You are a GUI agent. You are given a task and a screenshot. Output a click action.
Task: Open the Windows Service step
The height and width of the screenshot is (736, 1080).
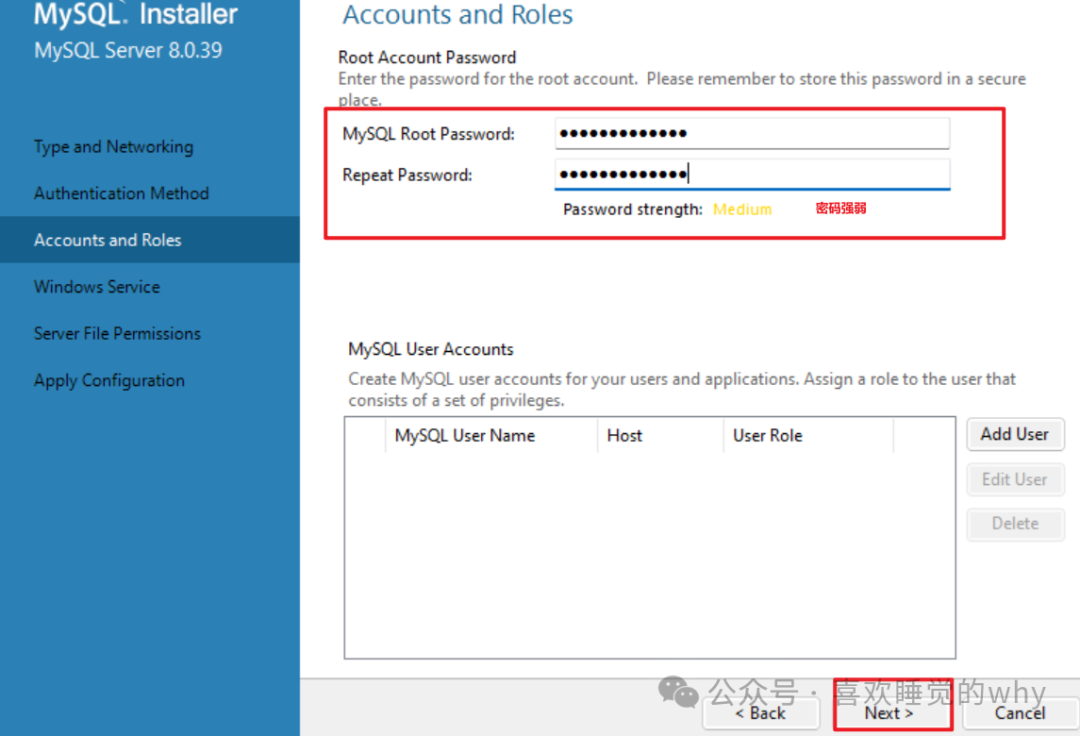tap(97, 287)
